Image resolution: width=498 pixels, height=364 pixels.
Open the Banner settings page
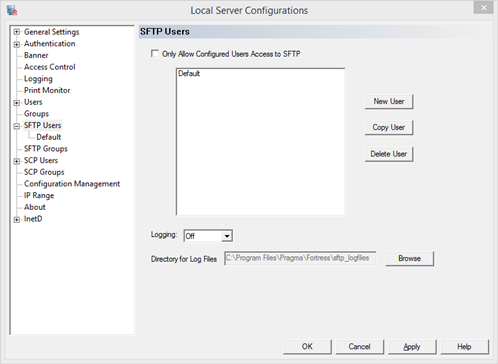tap(36, 55)
